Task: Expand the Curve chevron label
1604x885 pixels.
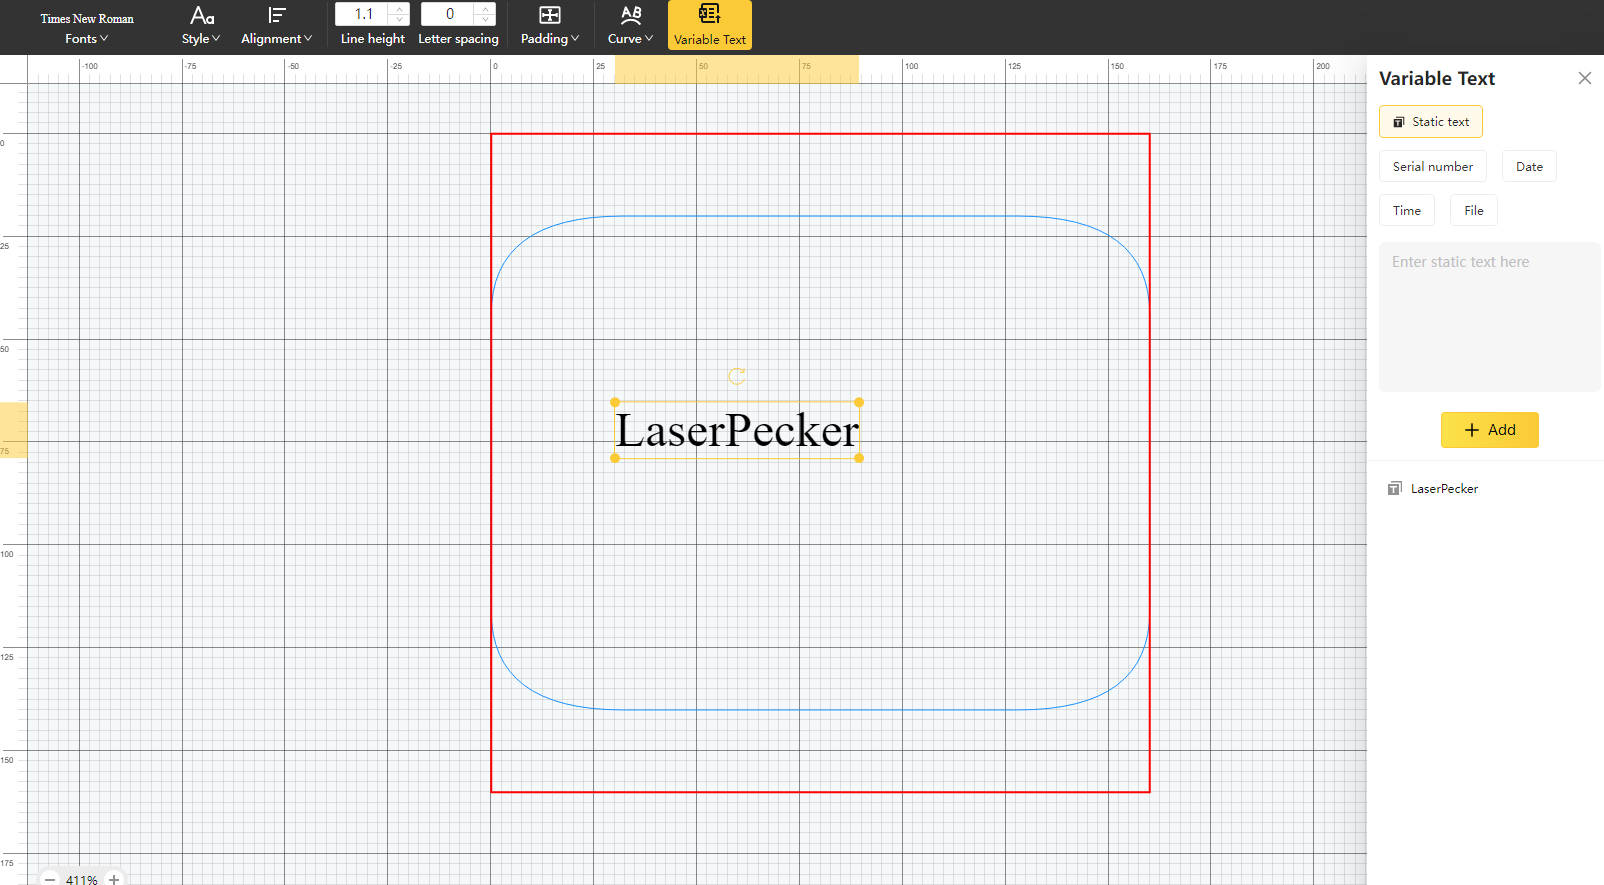Action: pyautogui.click(x=630, y=39)
